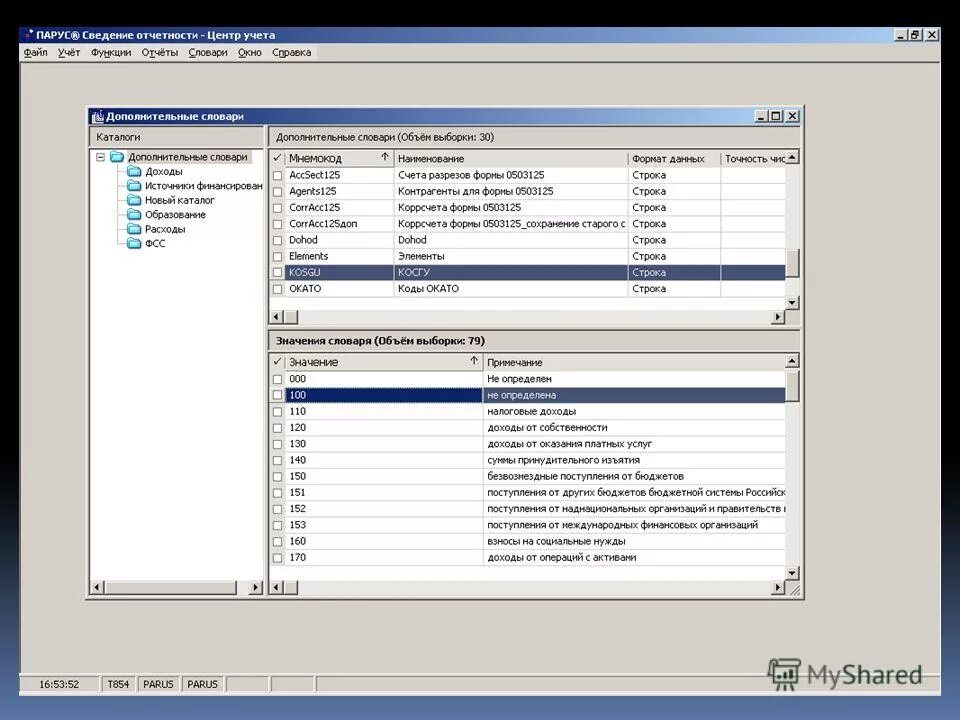
Task: Click the Расходы folder icon
Action: pos(134,229)
